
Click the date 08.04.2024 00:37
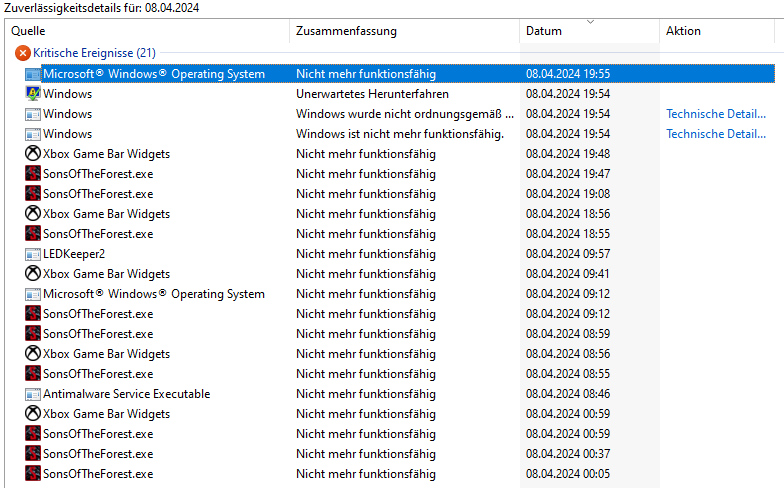tap(568, 454)
